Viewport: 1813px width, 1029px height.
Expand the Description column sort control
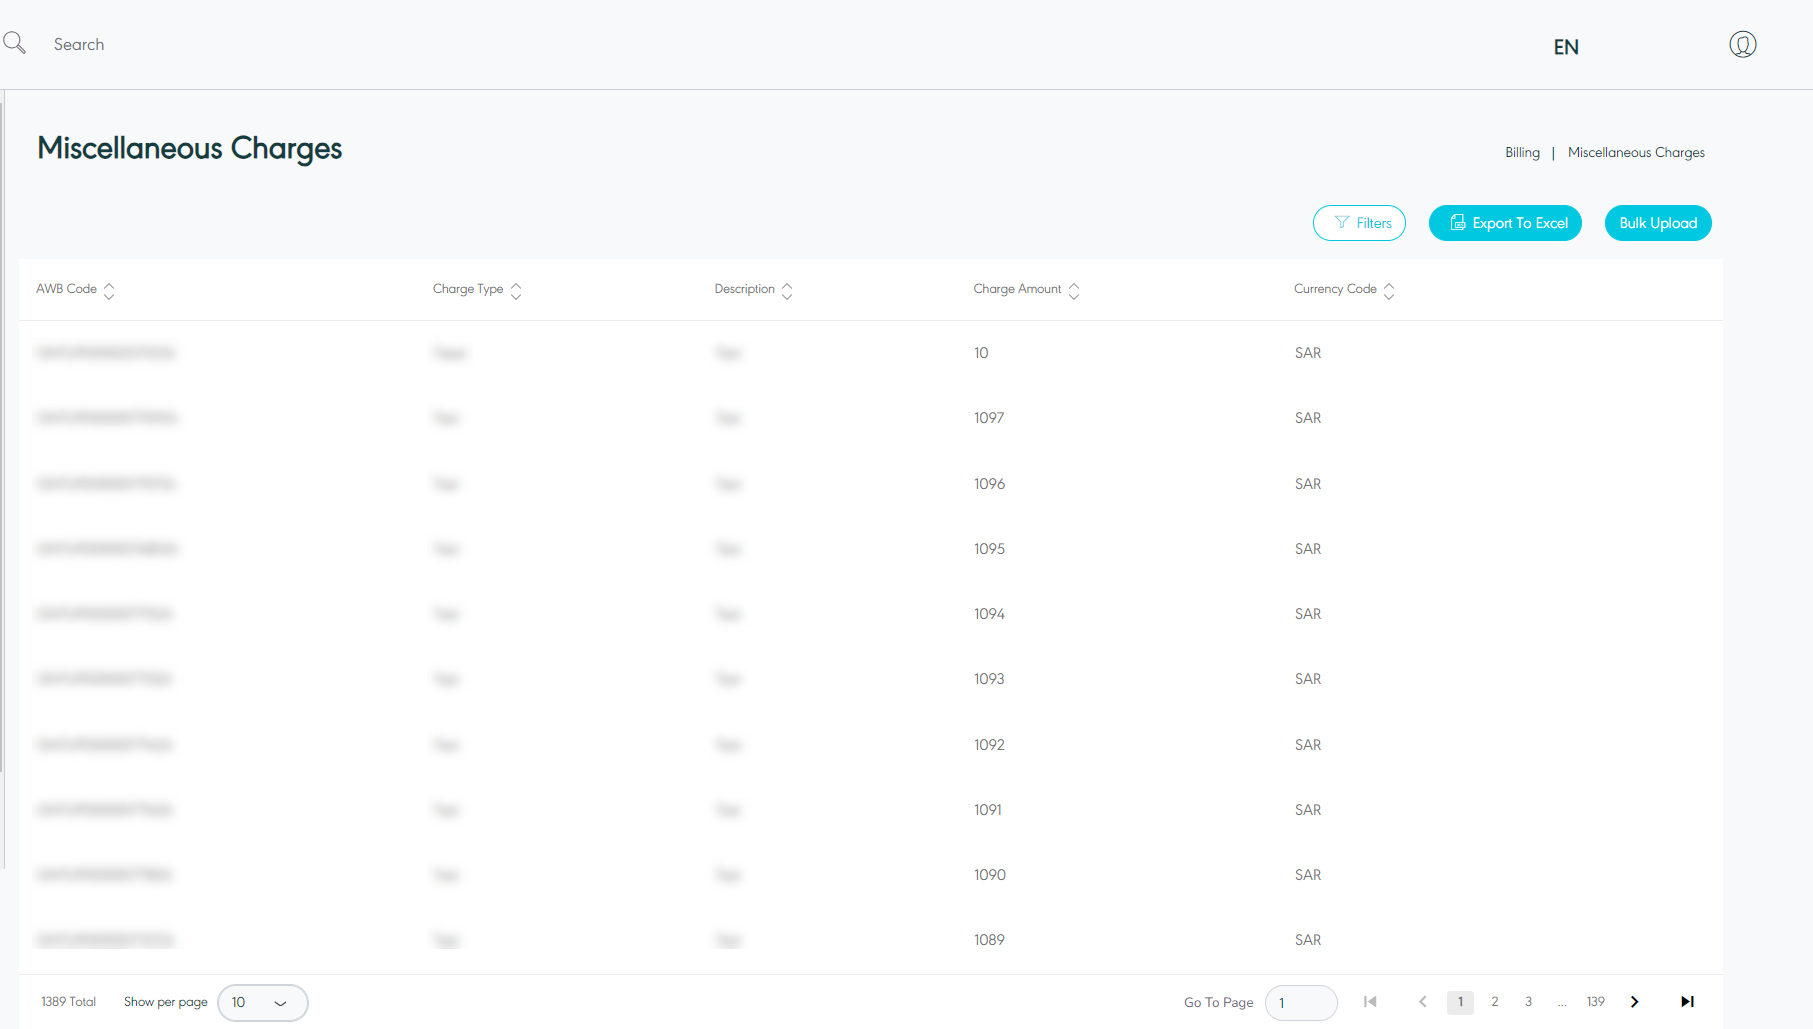point(787,290)
